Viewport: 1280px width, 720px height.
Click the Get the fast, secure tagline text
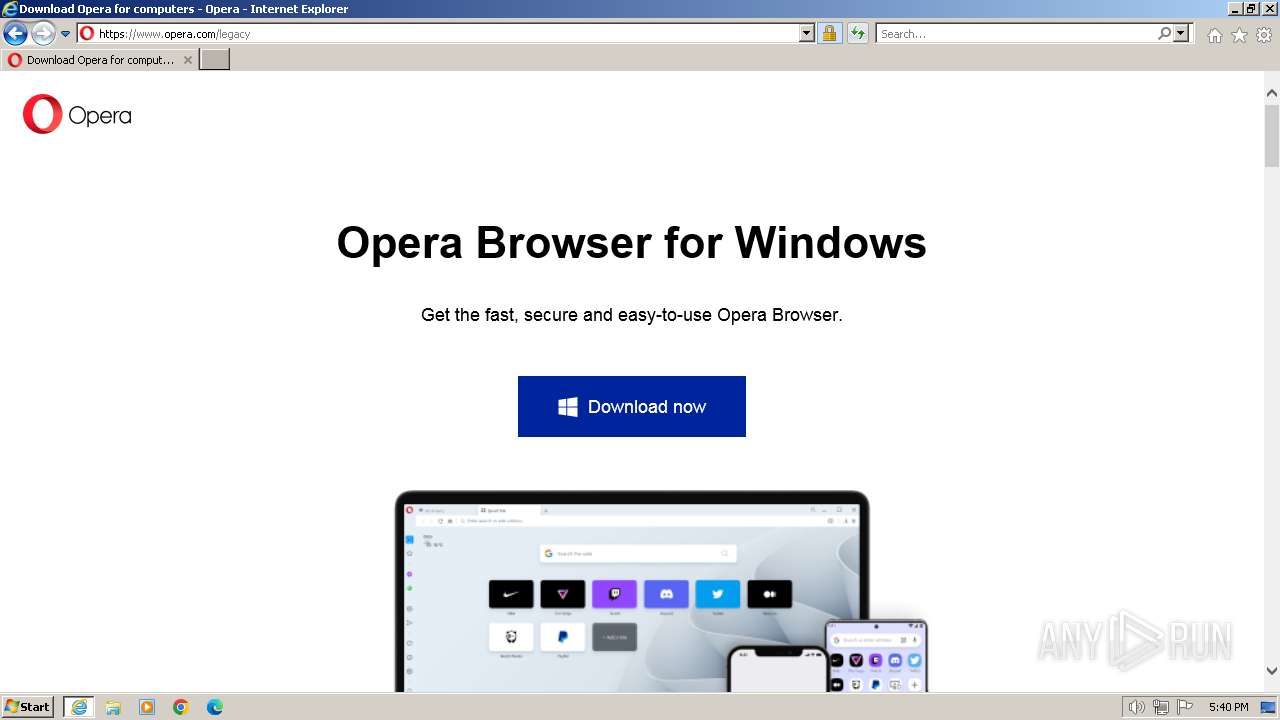[x=632, y=315]
